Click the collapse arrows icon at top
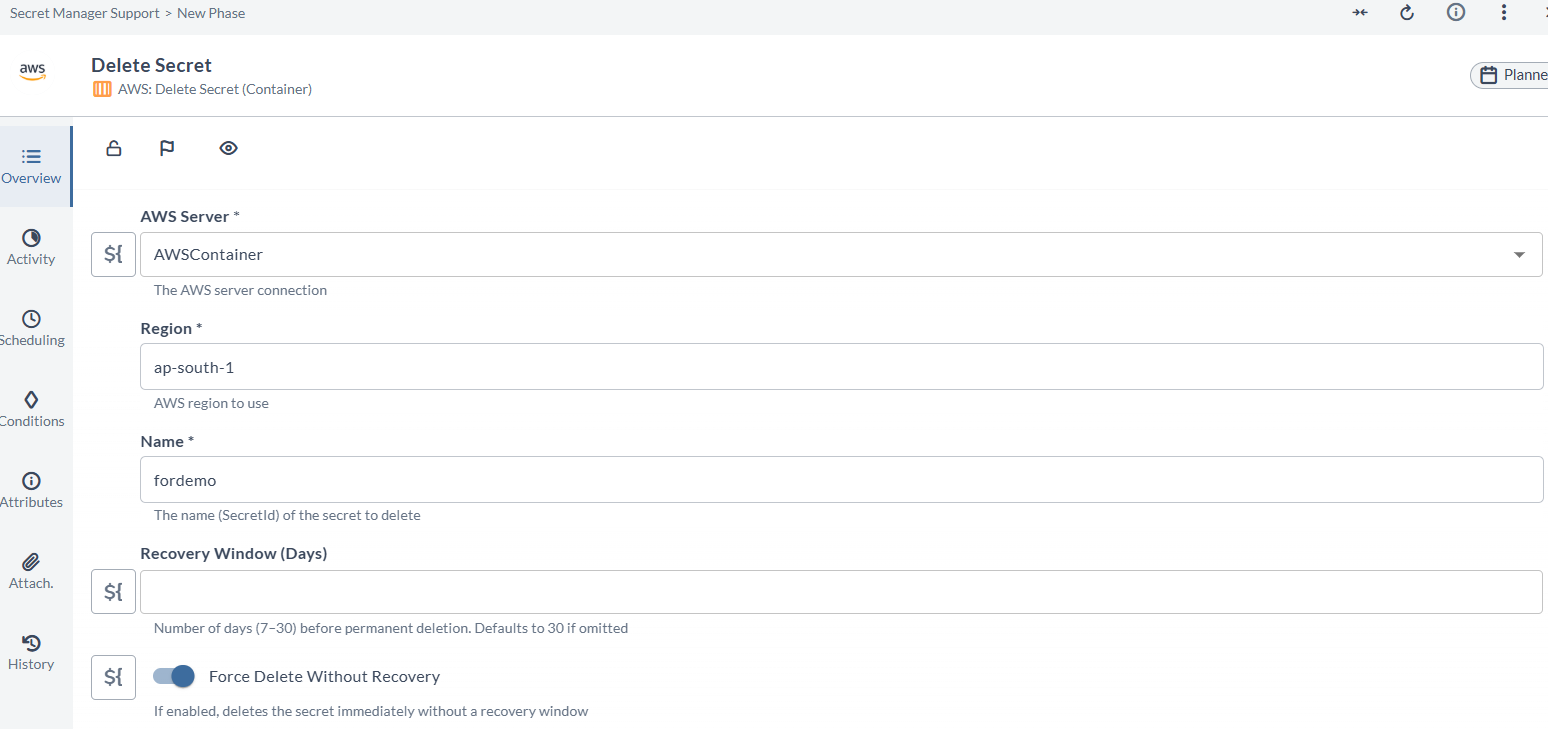Screen dimensions: 1548x729 1360,13
